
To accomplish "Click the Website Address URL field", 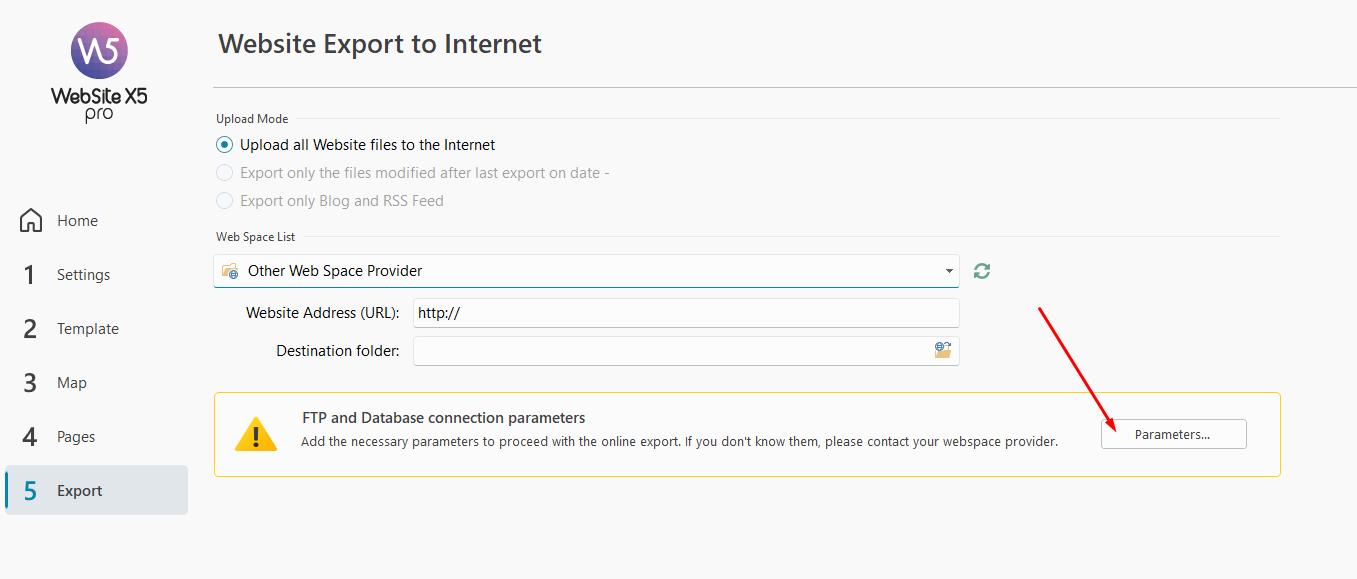I will (x=685, y=313).
